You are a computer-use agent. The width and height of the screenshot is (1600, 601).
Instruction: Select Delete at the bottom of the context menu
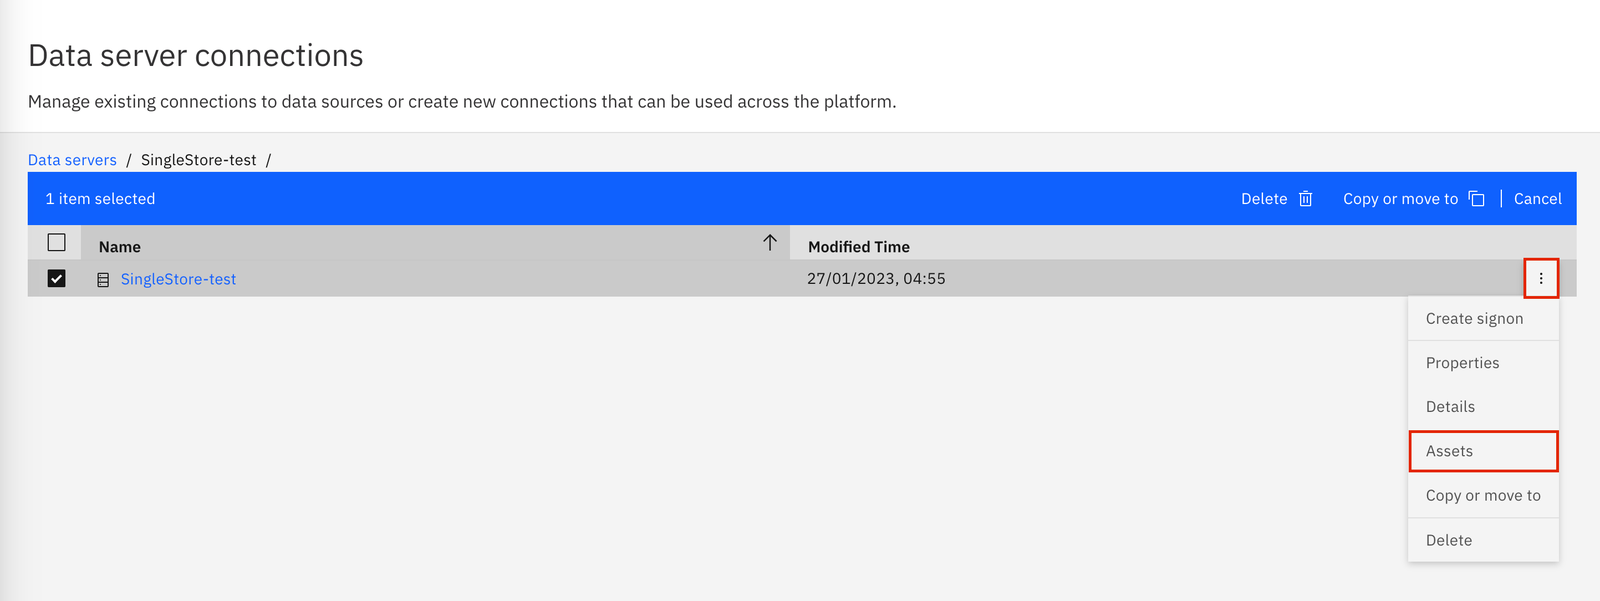pos(1448,539)
